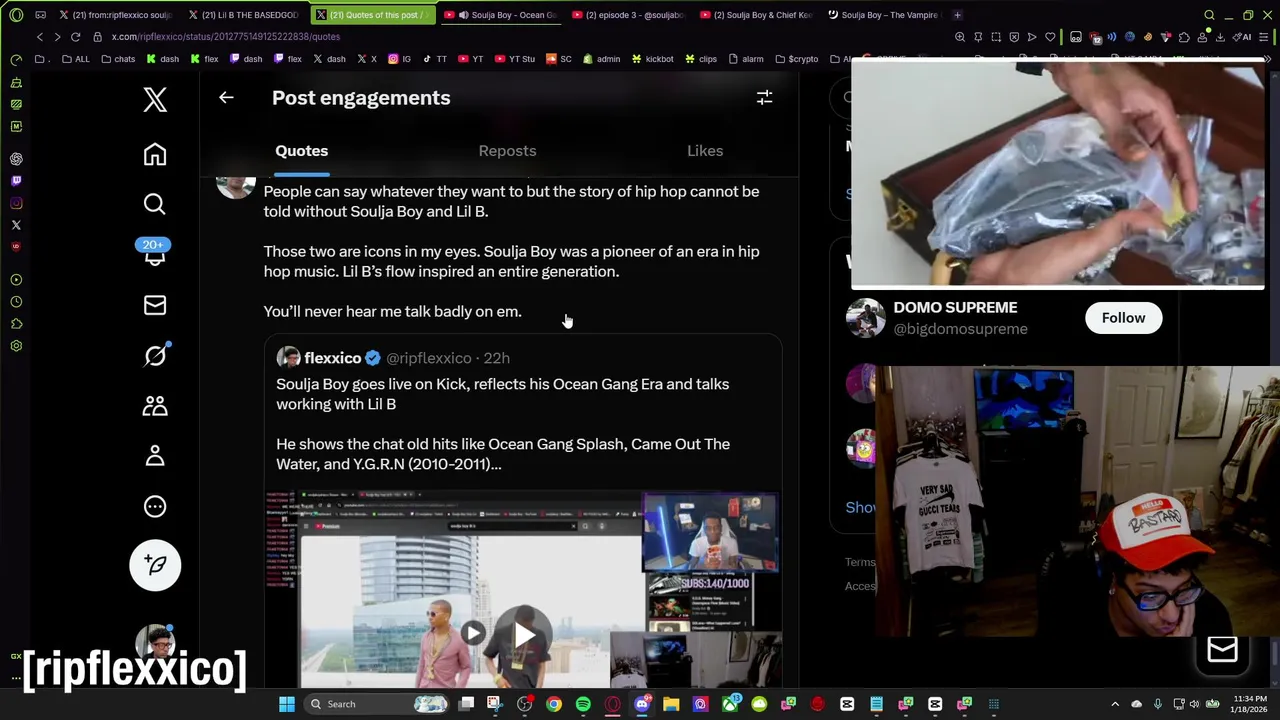Click Opera menu logo at top-left
Screen dimensions: 1280x720
pyautogui.click(x=16, y=15)
